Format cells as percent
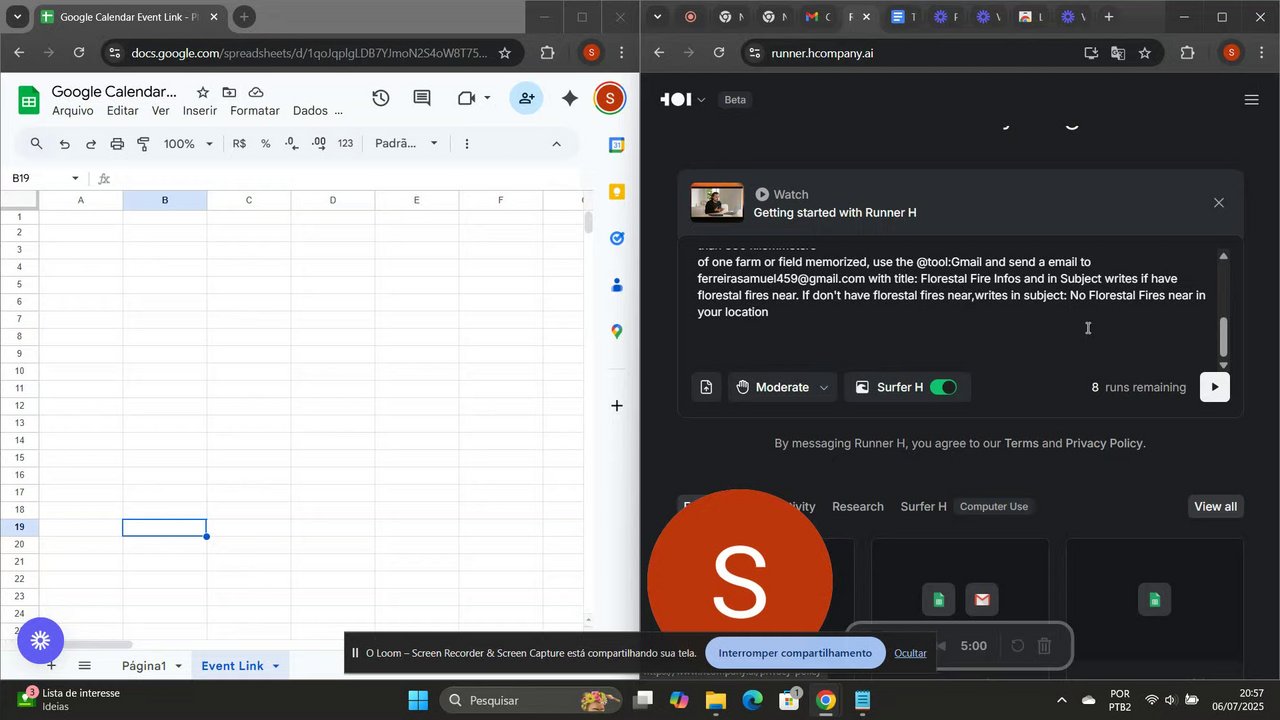 click(x=265, y=144)
